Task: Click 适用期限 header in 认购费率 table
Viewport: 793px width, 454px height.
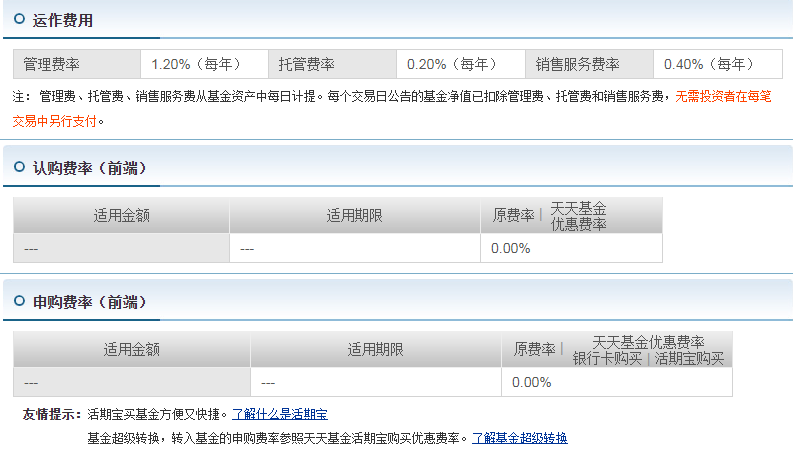Action: [x=355, y=216]
